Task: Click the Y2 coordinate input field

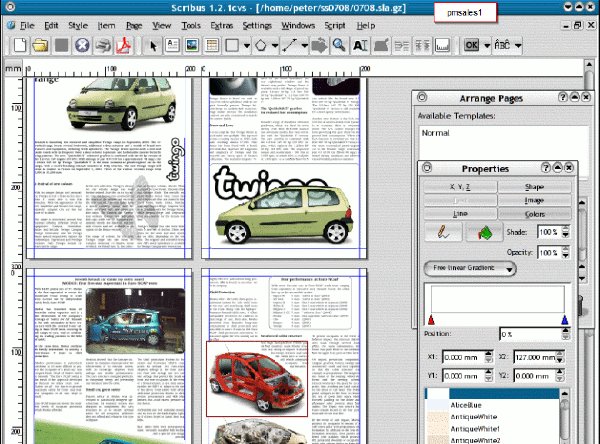Action: pyautogui.click(x=535, y=376)
